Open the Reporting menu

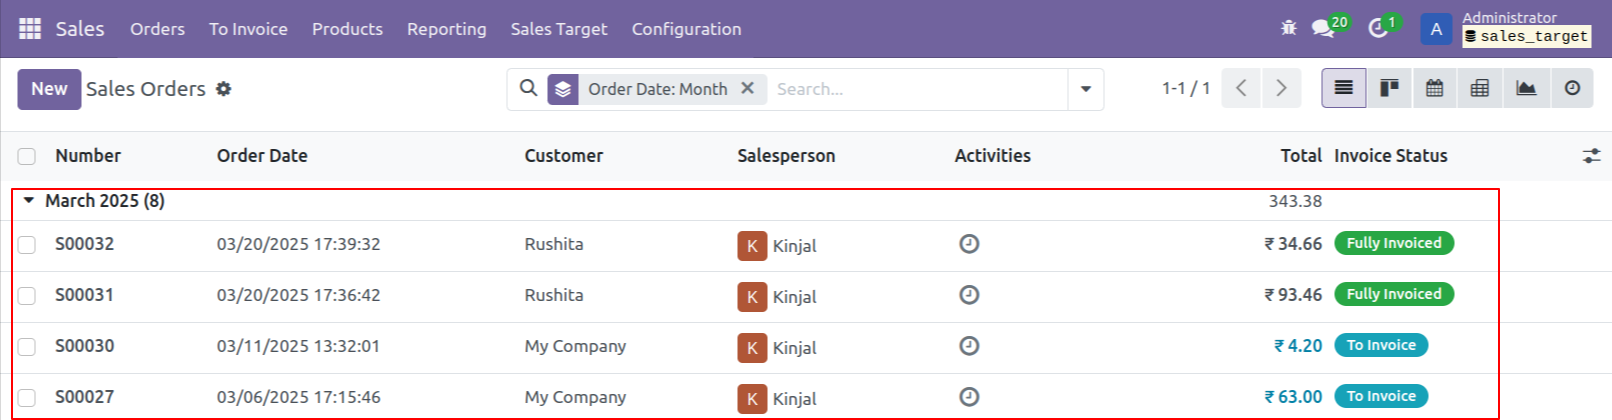[x=446, y=29]
